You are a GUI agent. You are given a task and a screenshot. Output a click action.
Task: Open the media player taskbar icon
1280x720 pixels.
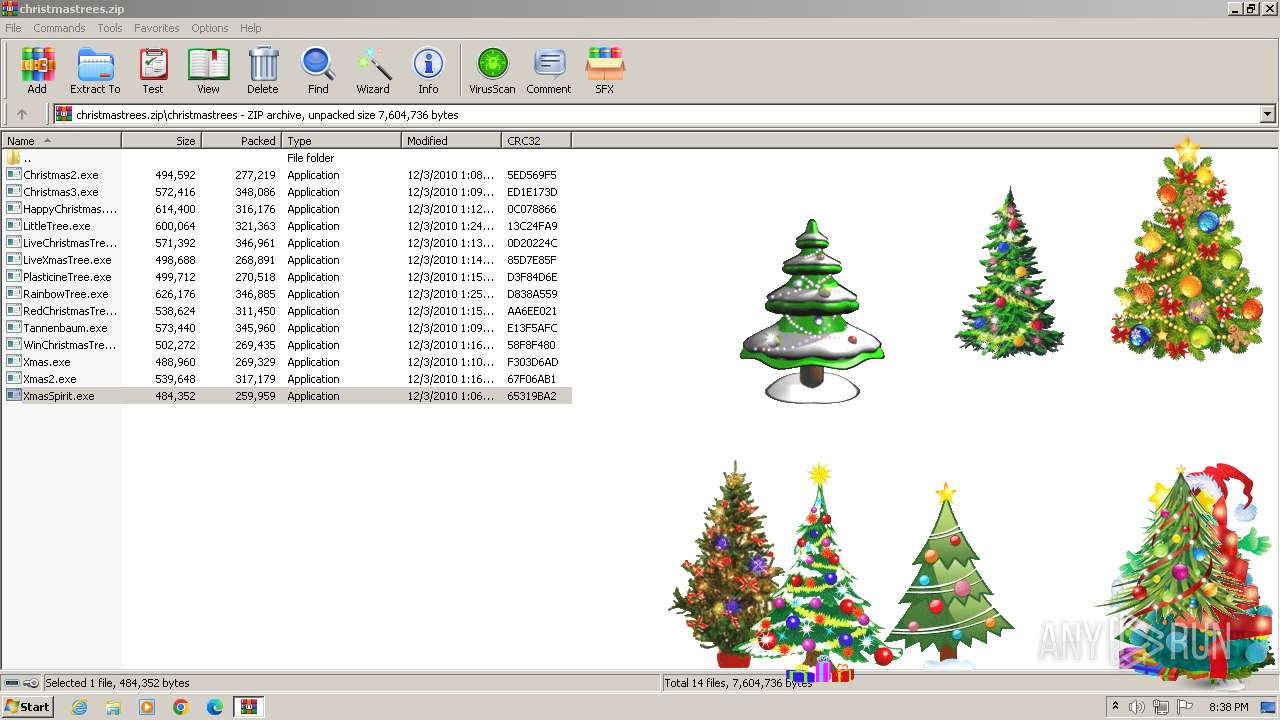point(147,707)
